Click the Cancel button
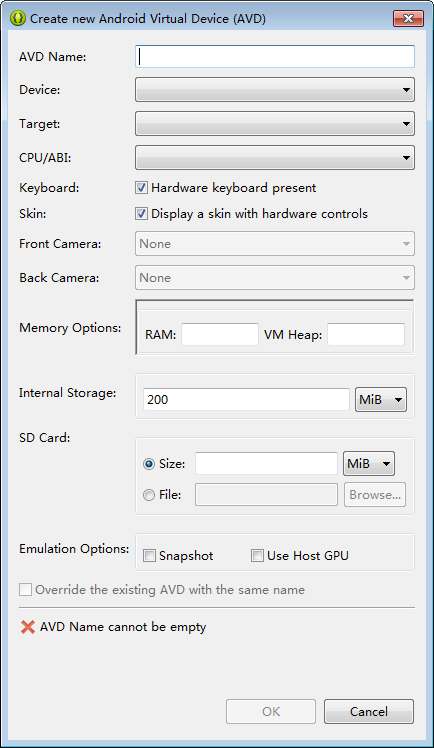434x748 pixels. tap(369, 712)
